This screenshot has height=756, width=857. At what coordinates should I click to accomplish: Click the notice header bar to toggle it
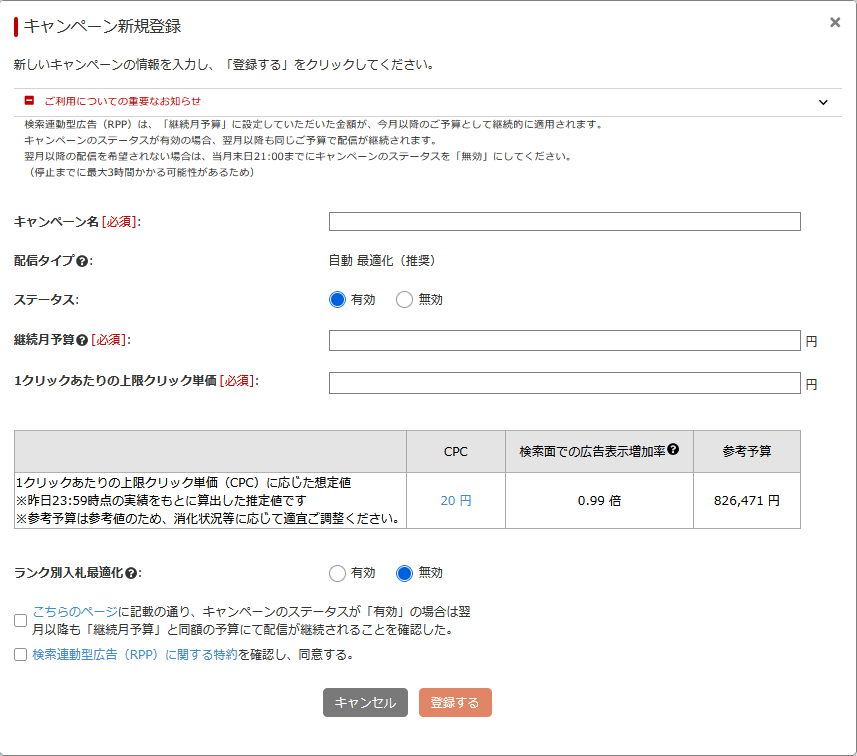[x=400, y=100]
